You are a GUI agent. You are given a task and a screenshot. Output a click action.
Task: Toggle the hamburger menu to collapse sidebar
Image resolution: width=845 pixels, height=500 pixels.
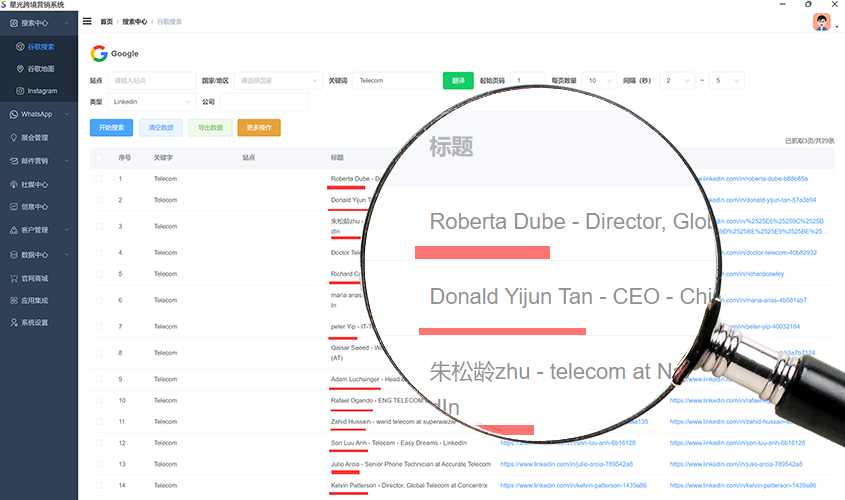(x=87, y=22)
